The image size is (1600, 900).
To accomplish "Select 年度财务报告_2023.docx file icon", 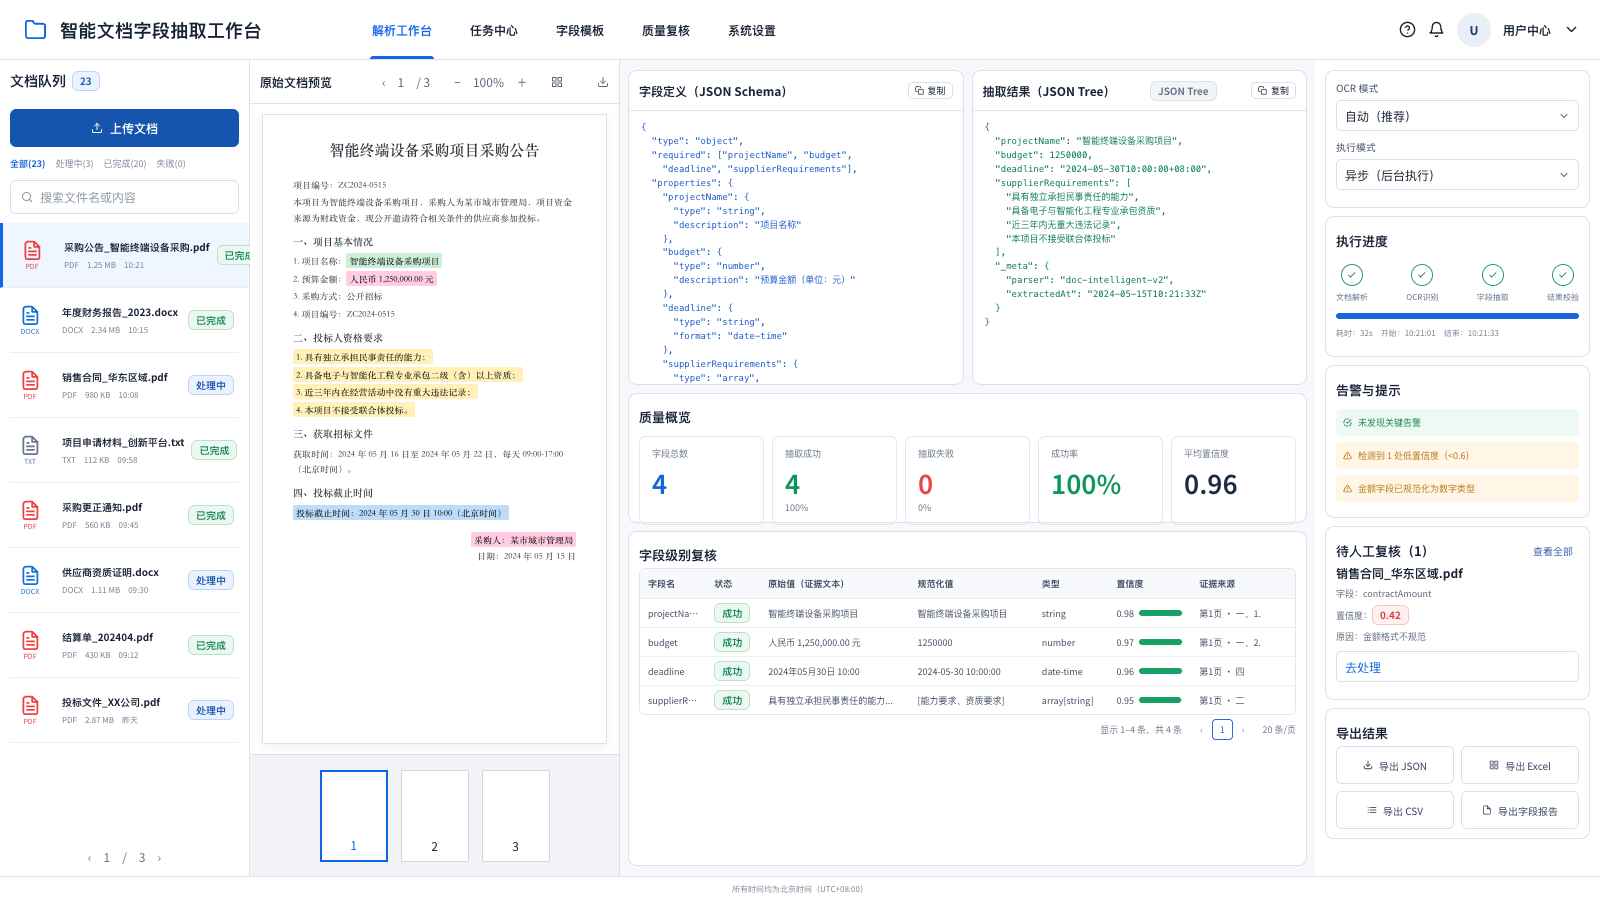I will click(x=30, y=318).
